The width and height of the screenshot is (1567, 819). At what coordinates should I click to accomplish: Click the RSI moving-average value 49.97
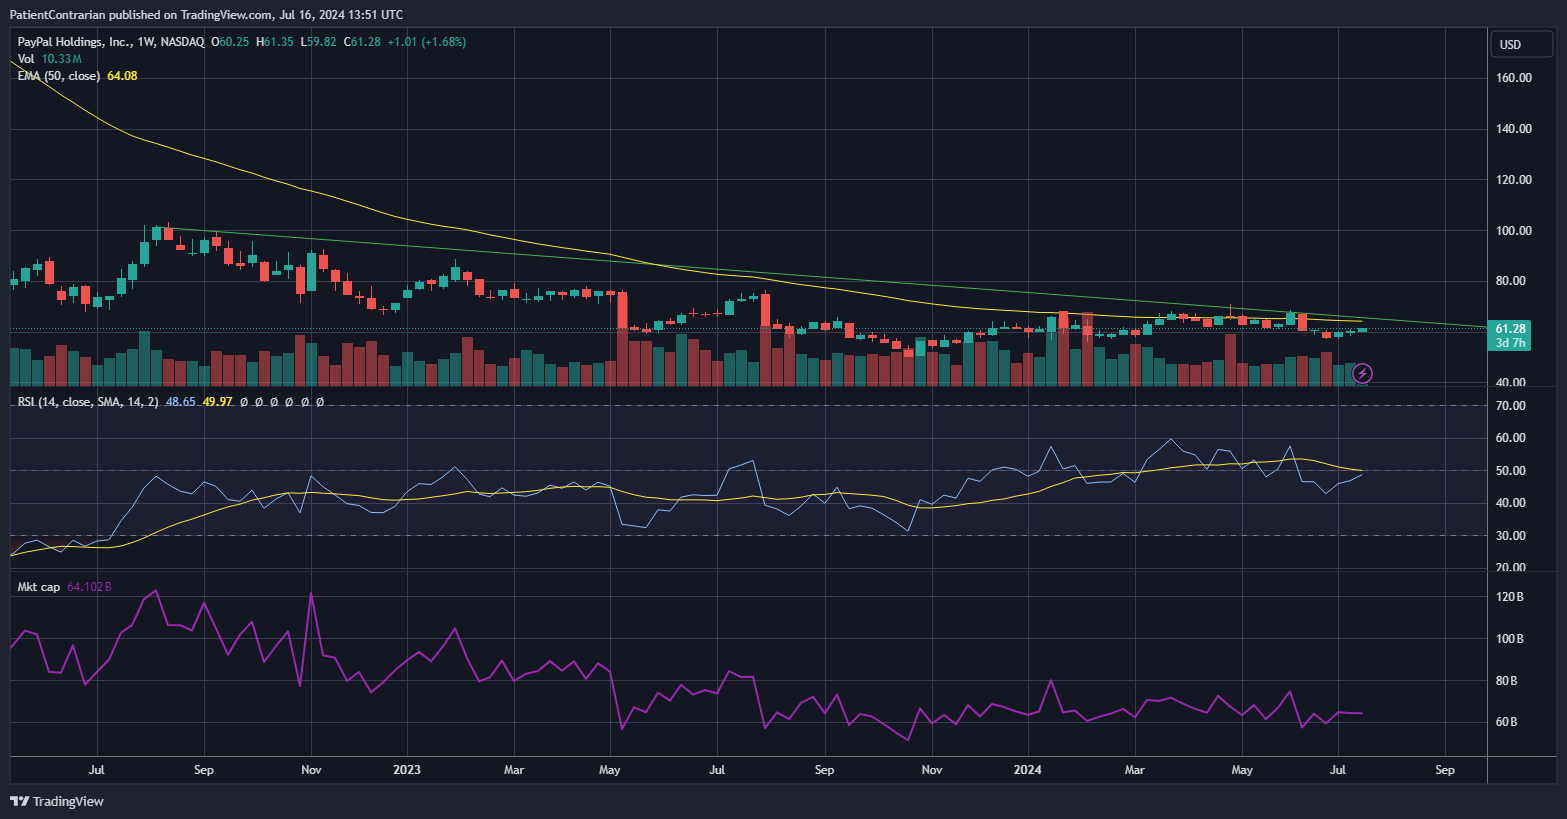[218, 402]
